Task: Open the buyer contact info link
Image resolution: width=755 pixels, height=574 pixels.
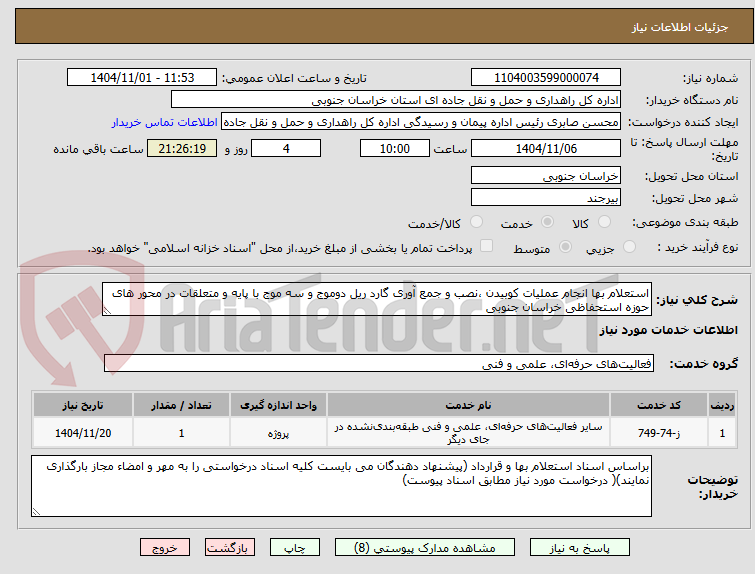Action: tap(165, 122)
